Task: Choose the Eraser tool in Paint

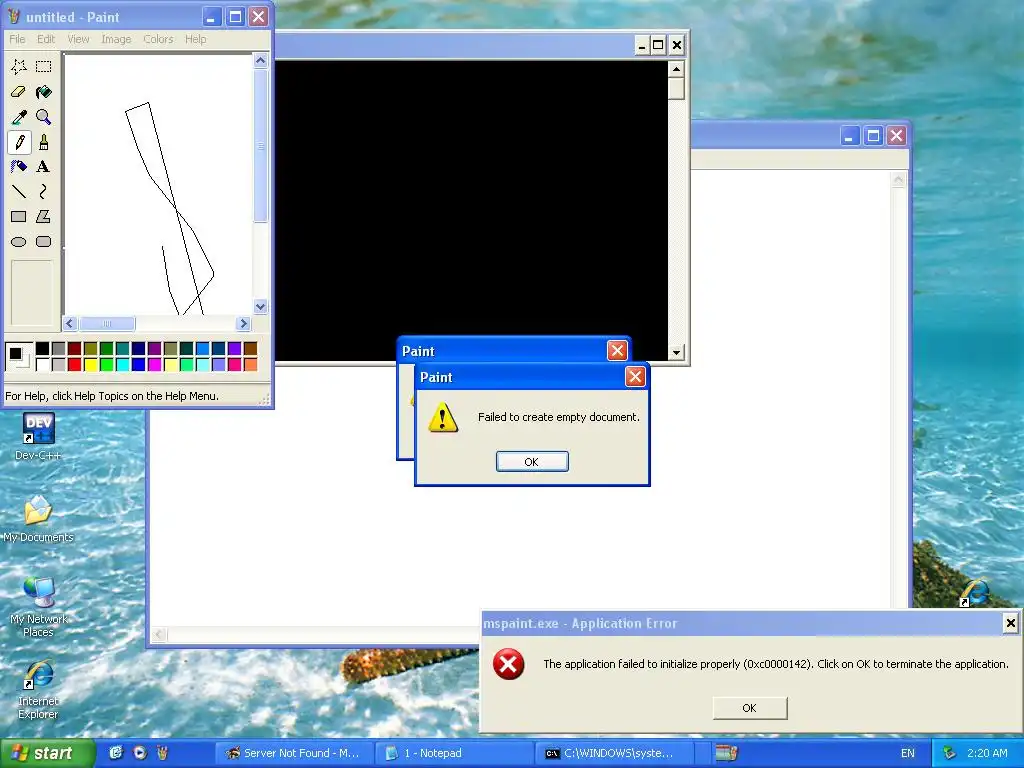Action: (x=19, y=92)
